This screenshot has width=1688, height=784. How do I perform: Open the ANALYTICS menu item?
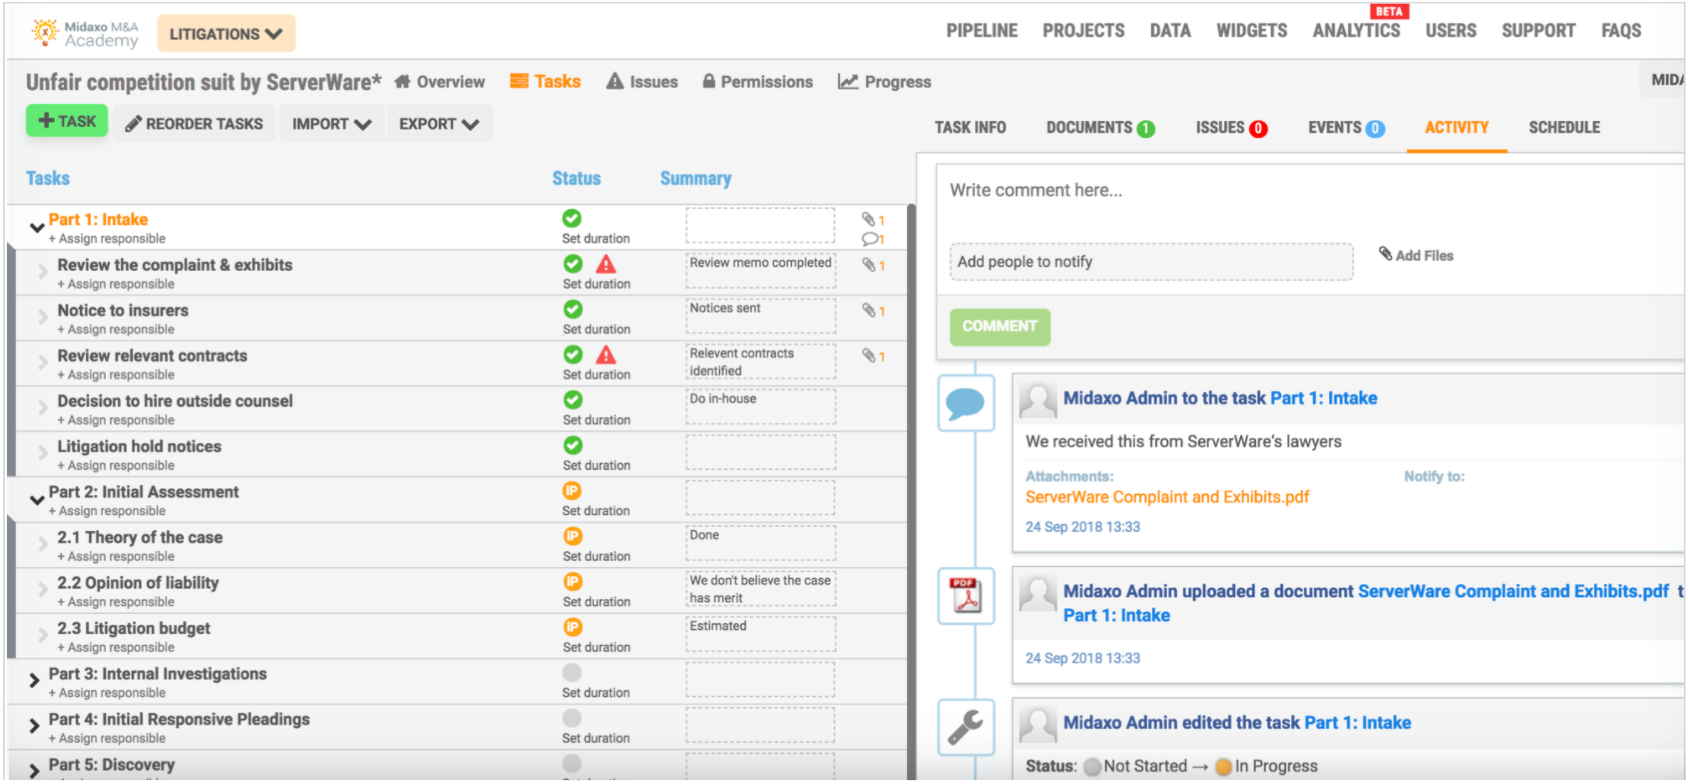(1356, 31)
